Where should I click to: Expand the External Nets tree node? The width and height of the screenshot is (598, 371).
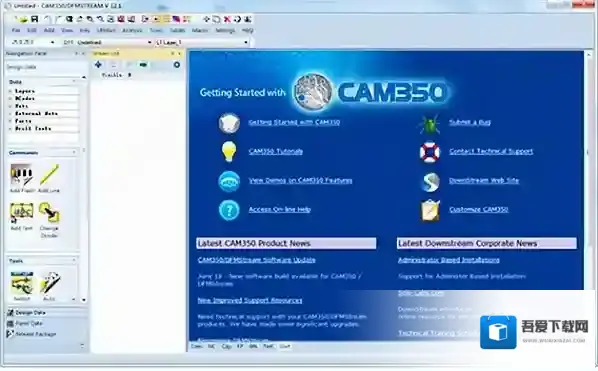pyautogui.click(x=10, y=114)
